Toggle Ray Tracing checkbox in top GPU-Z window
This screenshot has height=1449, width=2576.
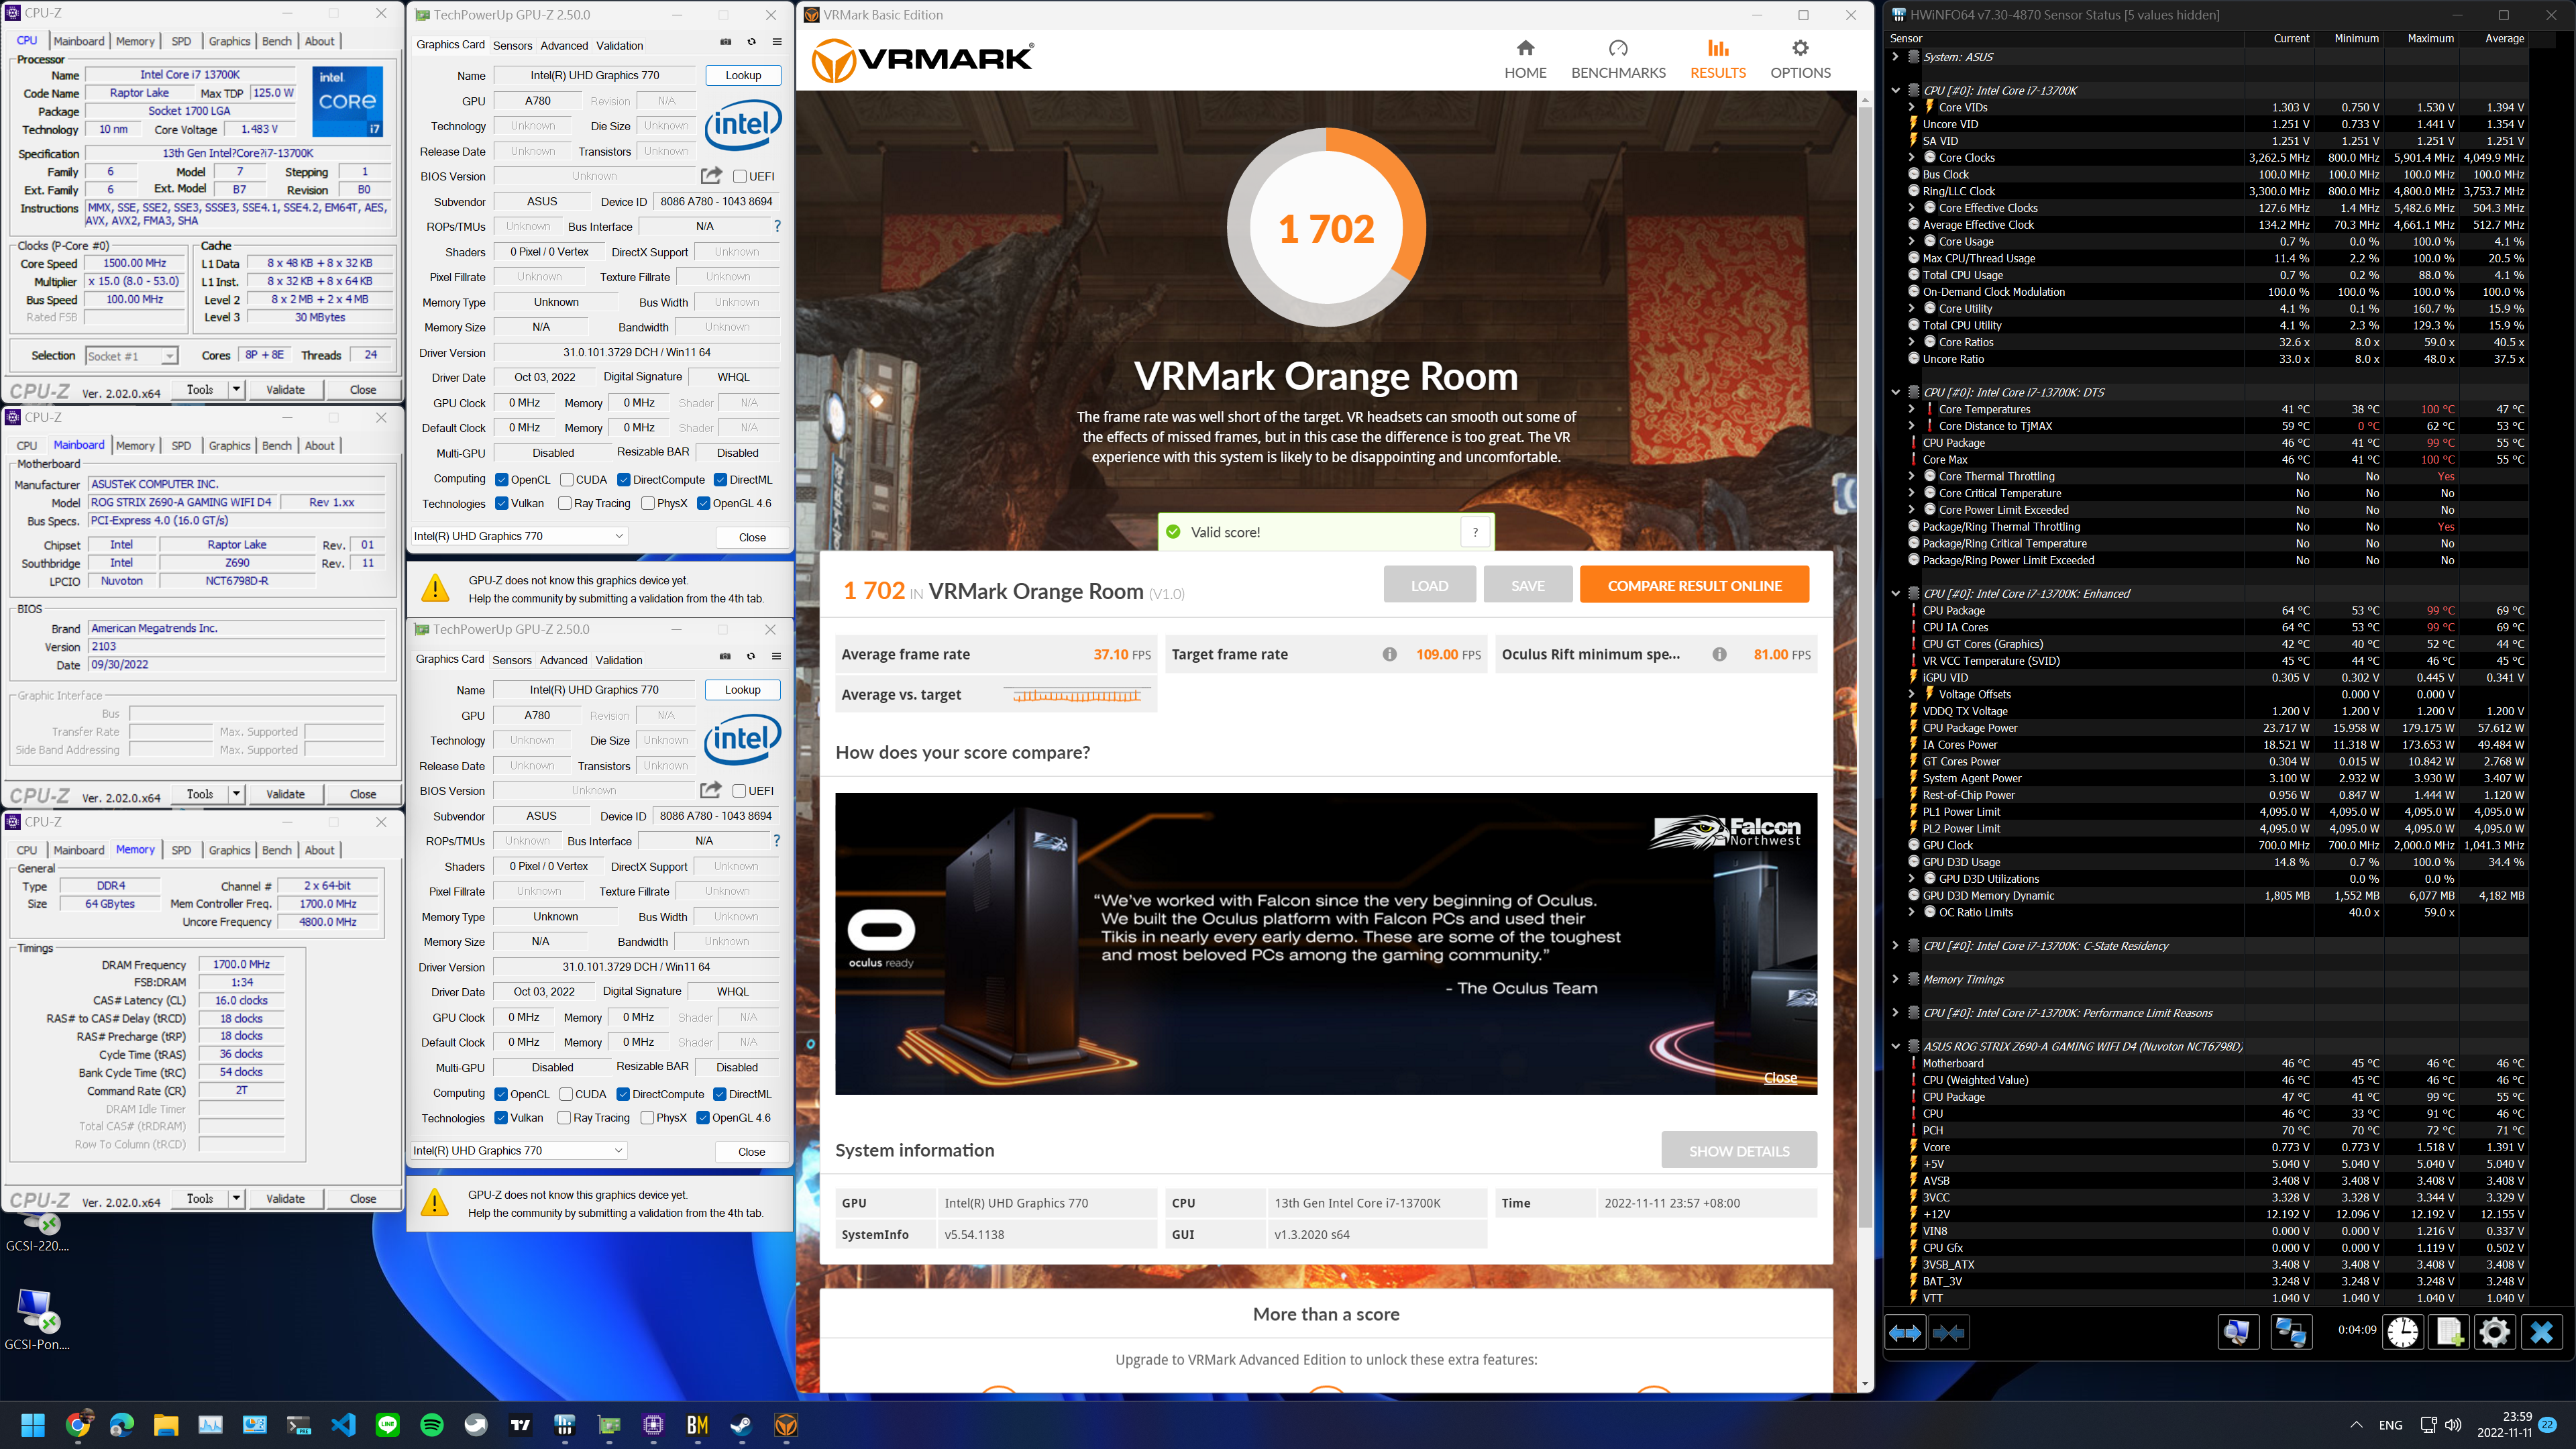pos(565,503)
